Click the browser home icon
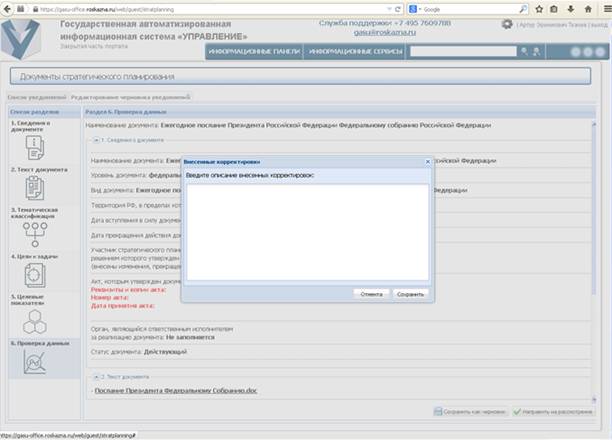Screen dimensions: 612x440 pos(588,8)
